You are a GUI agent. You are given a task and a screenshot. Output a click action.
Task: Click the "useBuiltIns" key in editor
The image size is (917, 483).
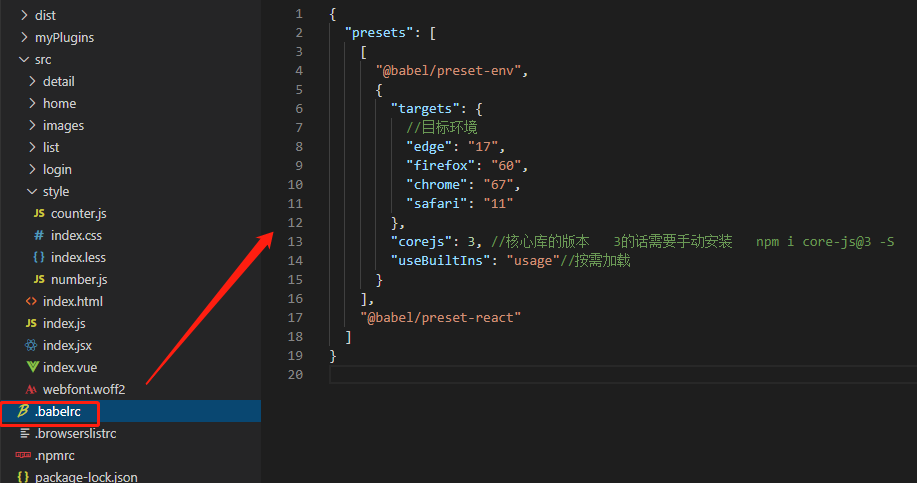[x=440, y=261]
